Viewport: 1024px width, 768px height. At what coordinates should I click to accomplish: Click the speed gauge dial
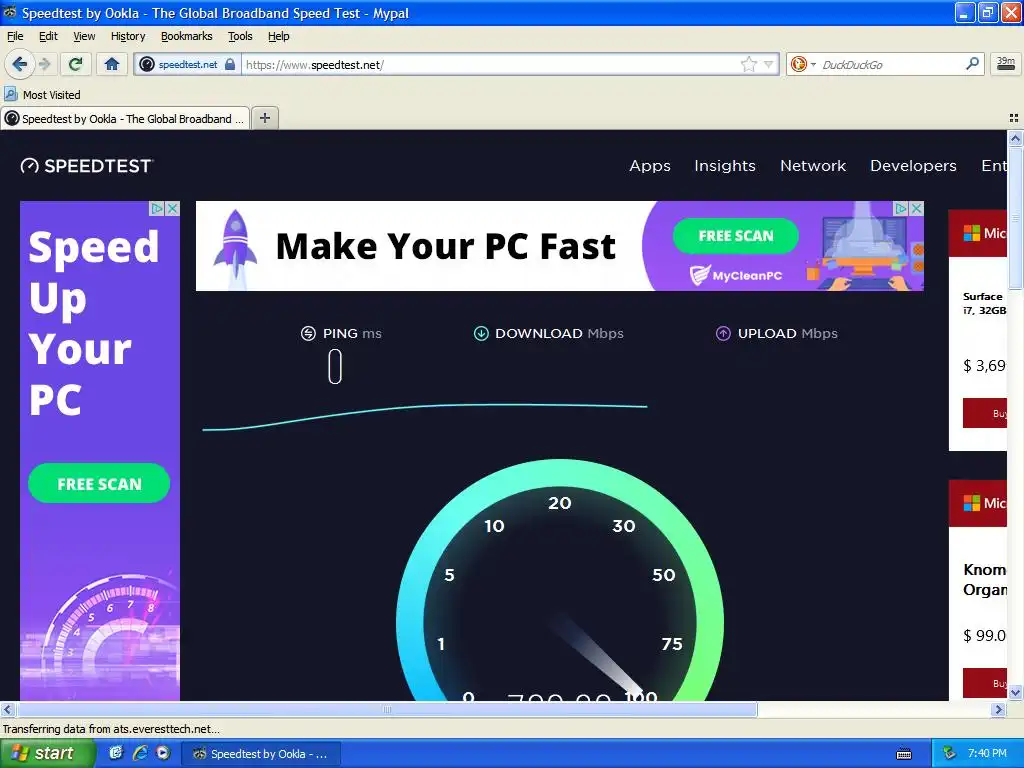[x=560, y=581]
